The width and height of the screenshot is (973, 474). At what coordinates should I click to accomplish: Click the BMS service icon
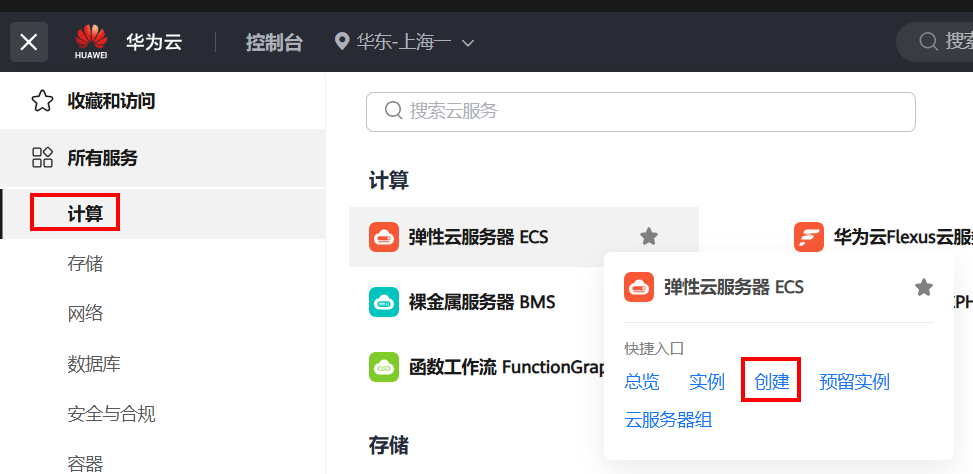coord(383,302)
